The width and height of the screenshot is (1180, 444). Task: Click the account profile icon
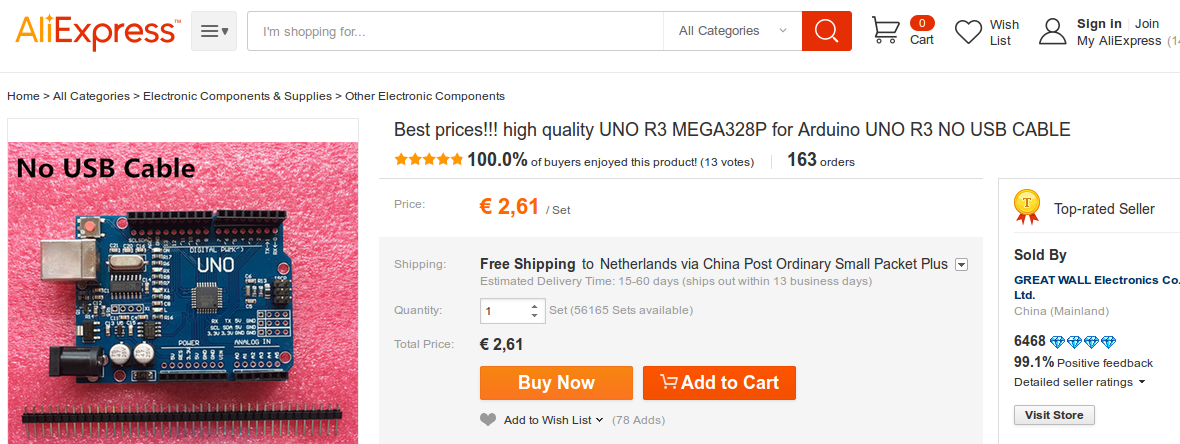click(1052, 31)
